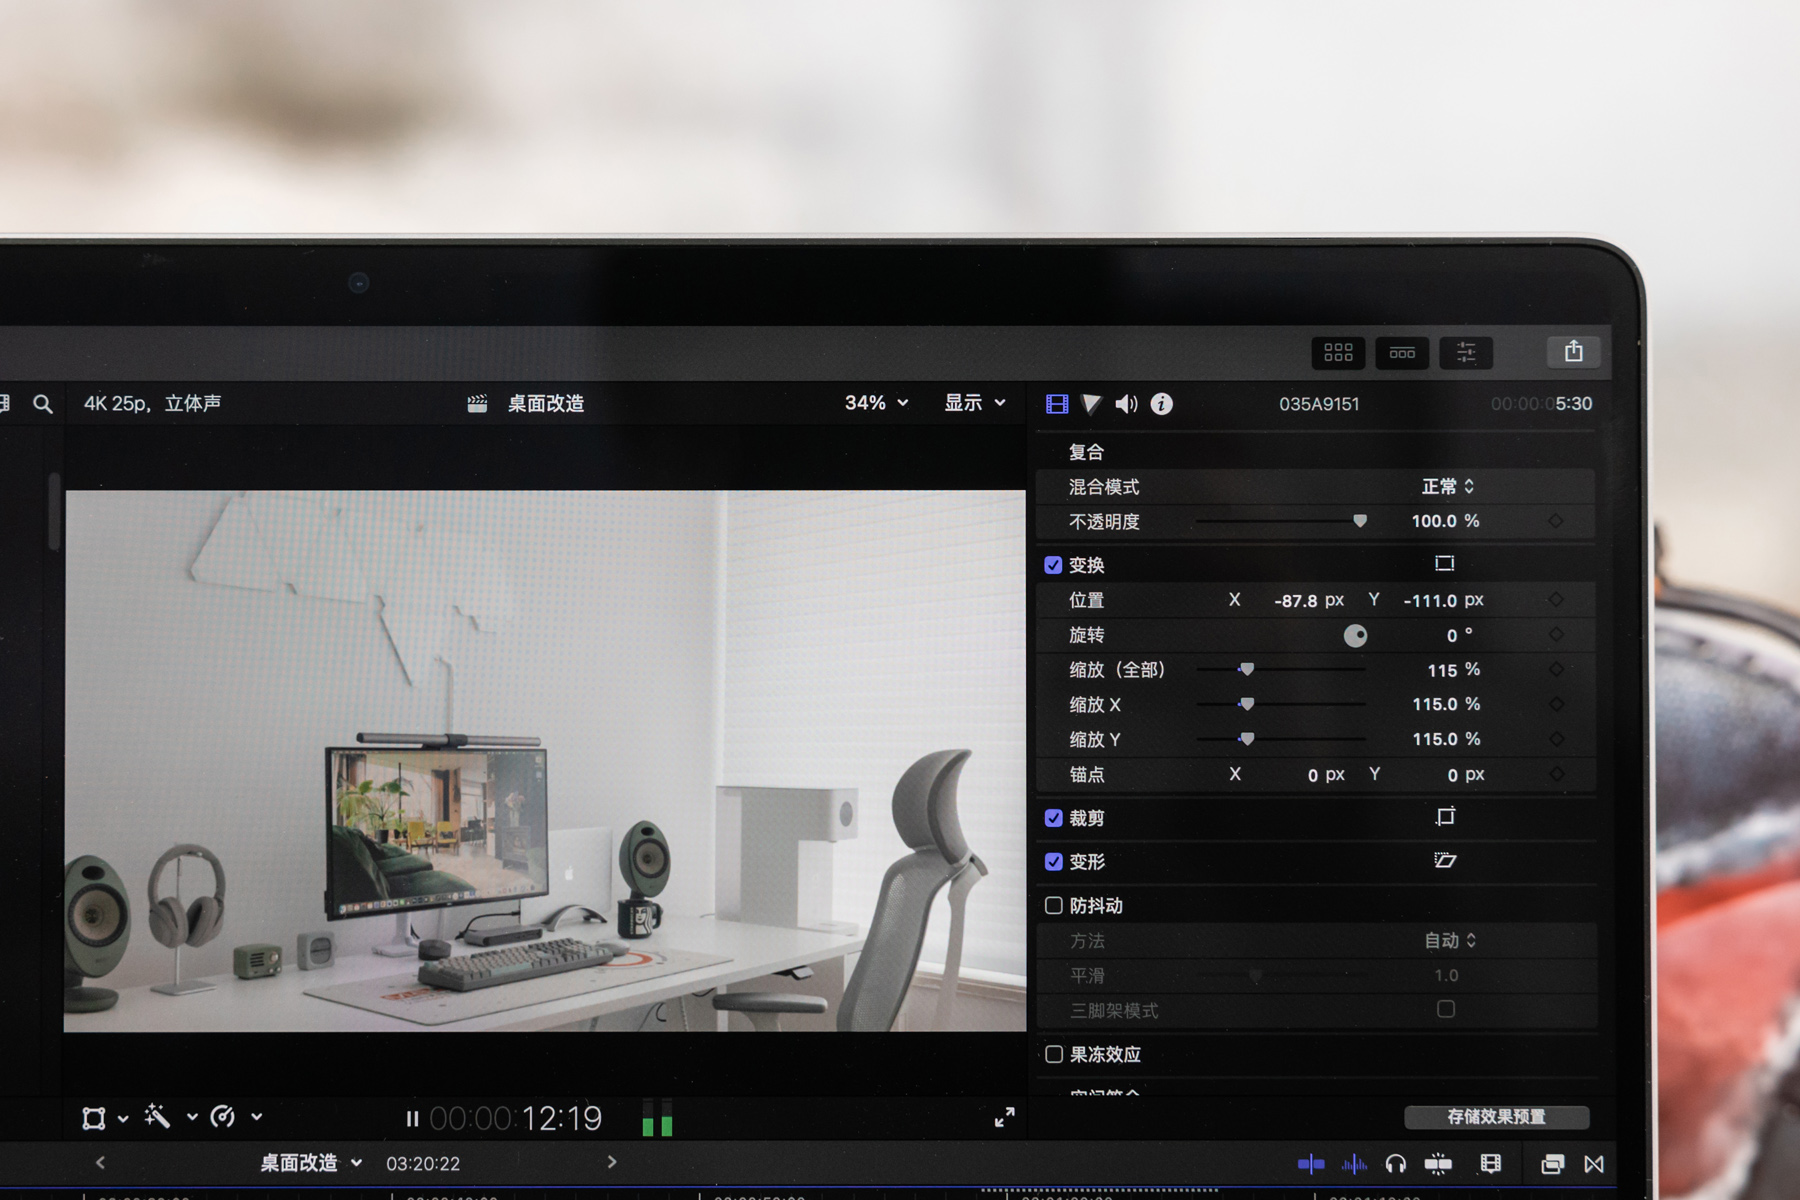1800x1200 pixels.
Task: Toggle audio skimming in the timeline
Action: 1354,1164
